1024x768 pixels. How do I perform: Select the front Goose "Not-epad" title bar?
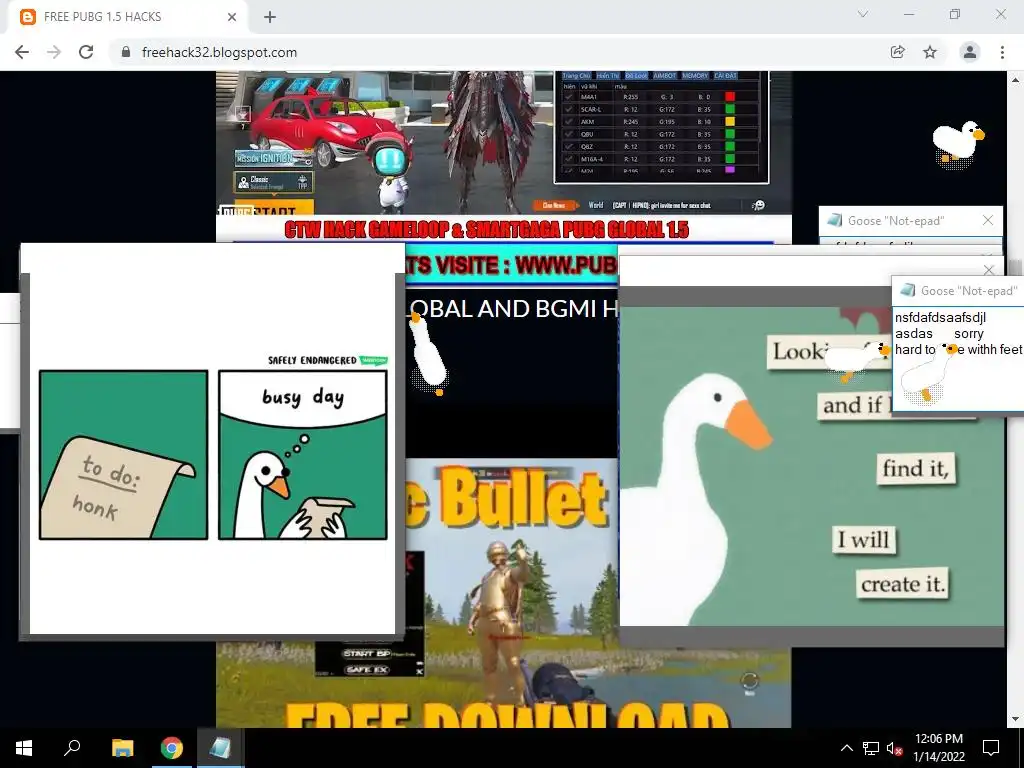point(958,291)
